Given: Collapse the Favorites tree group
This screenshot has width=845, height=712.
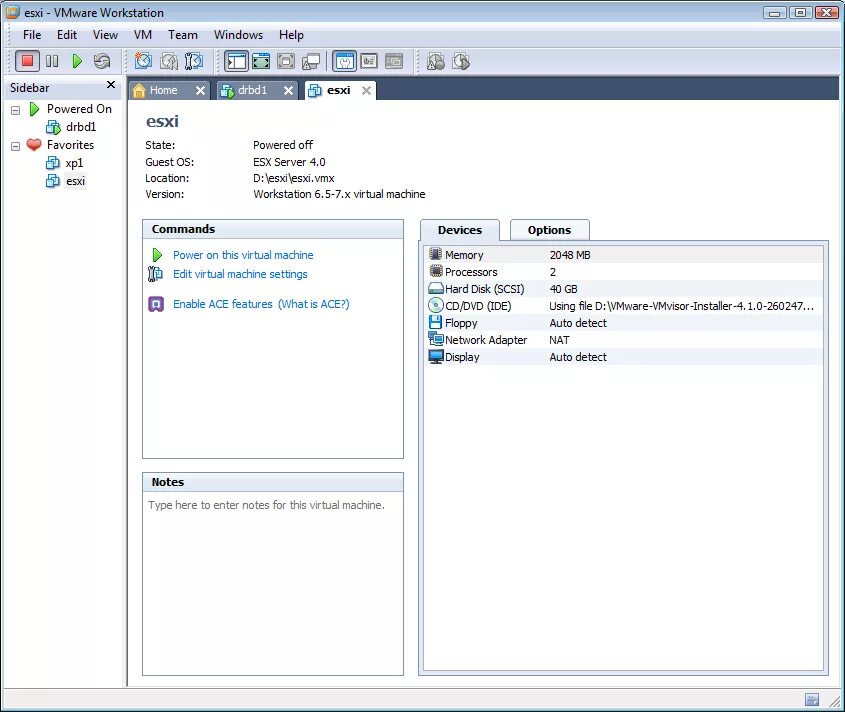Looking at the screenshot, I should 16,146.
